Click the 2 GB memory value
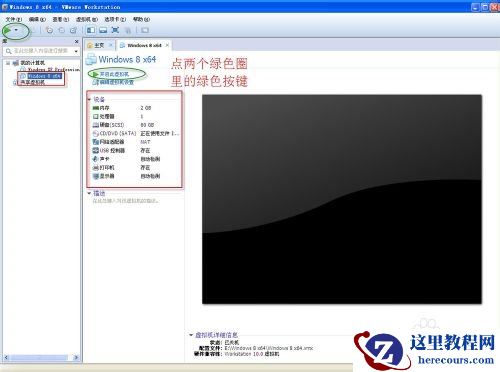Screen dimensions: 500x372 pos(146,108)
